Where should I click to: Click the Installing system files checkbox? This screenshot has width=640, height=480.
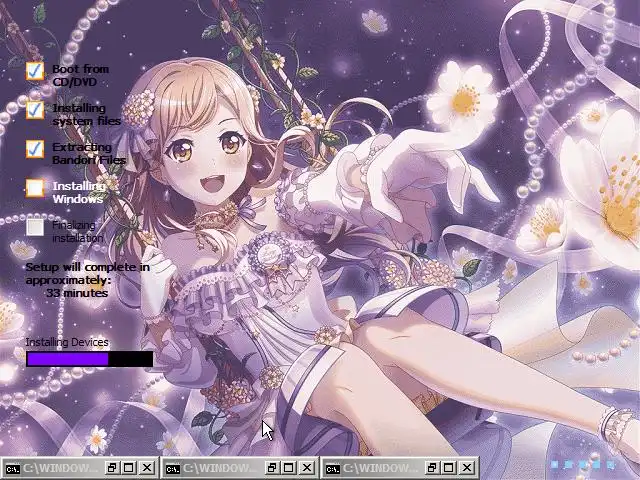click(x=35, y=110)
